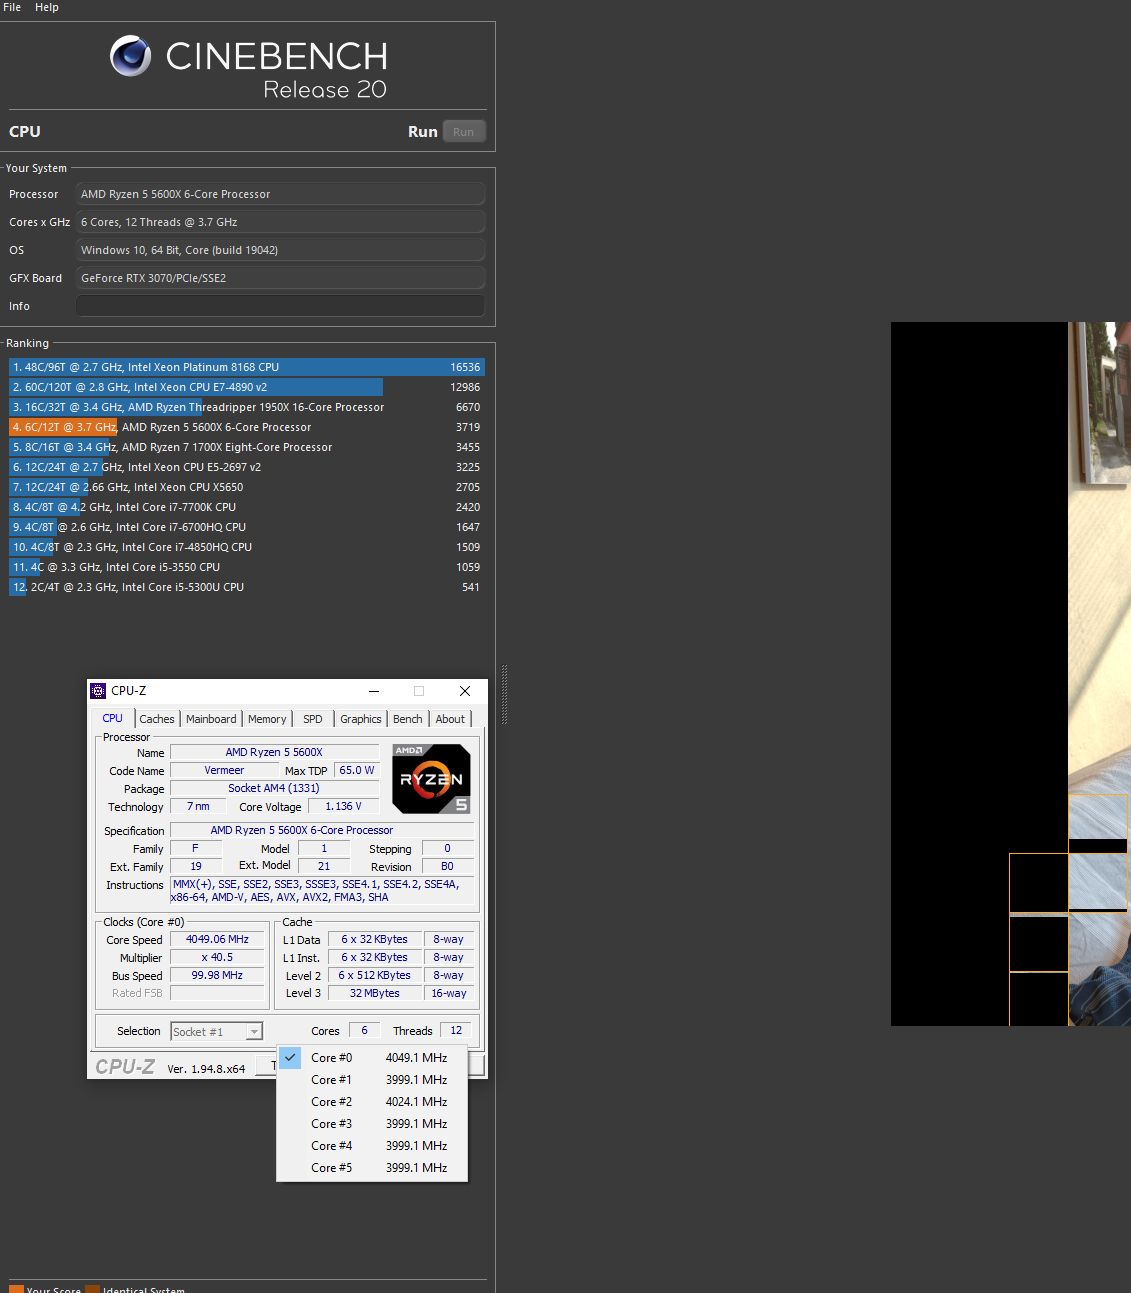1131x1293 pixels.
Task: Open the Selection Socket #1 dropdown
Action: [216, 1031]
